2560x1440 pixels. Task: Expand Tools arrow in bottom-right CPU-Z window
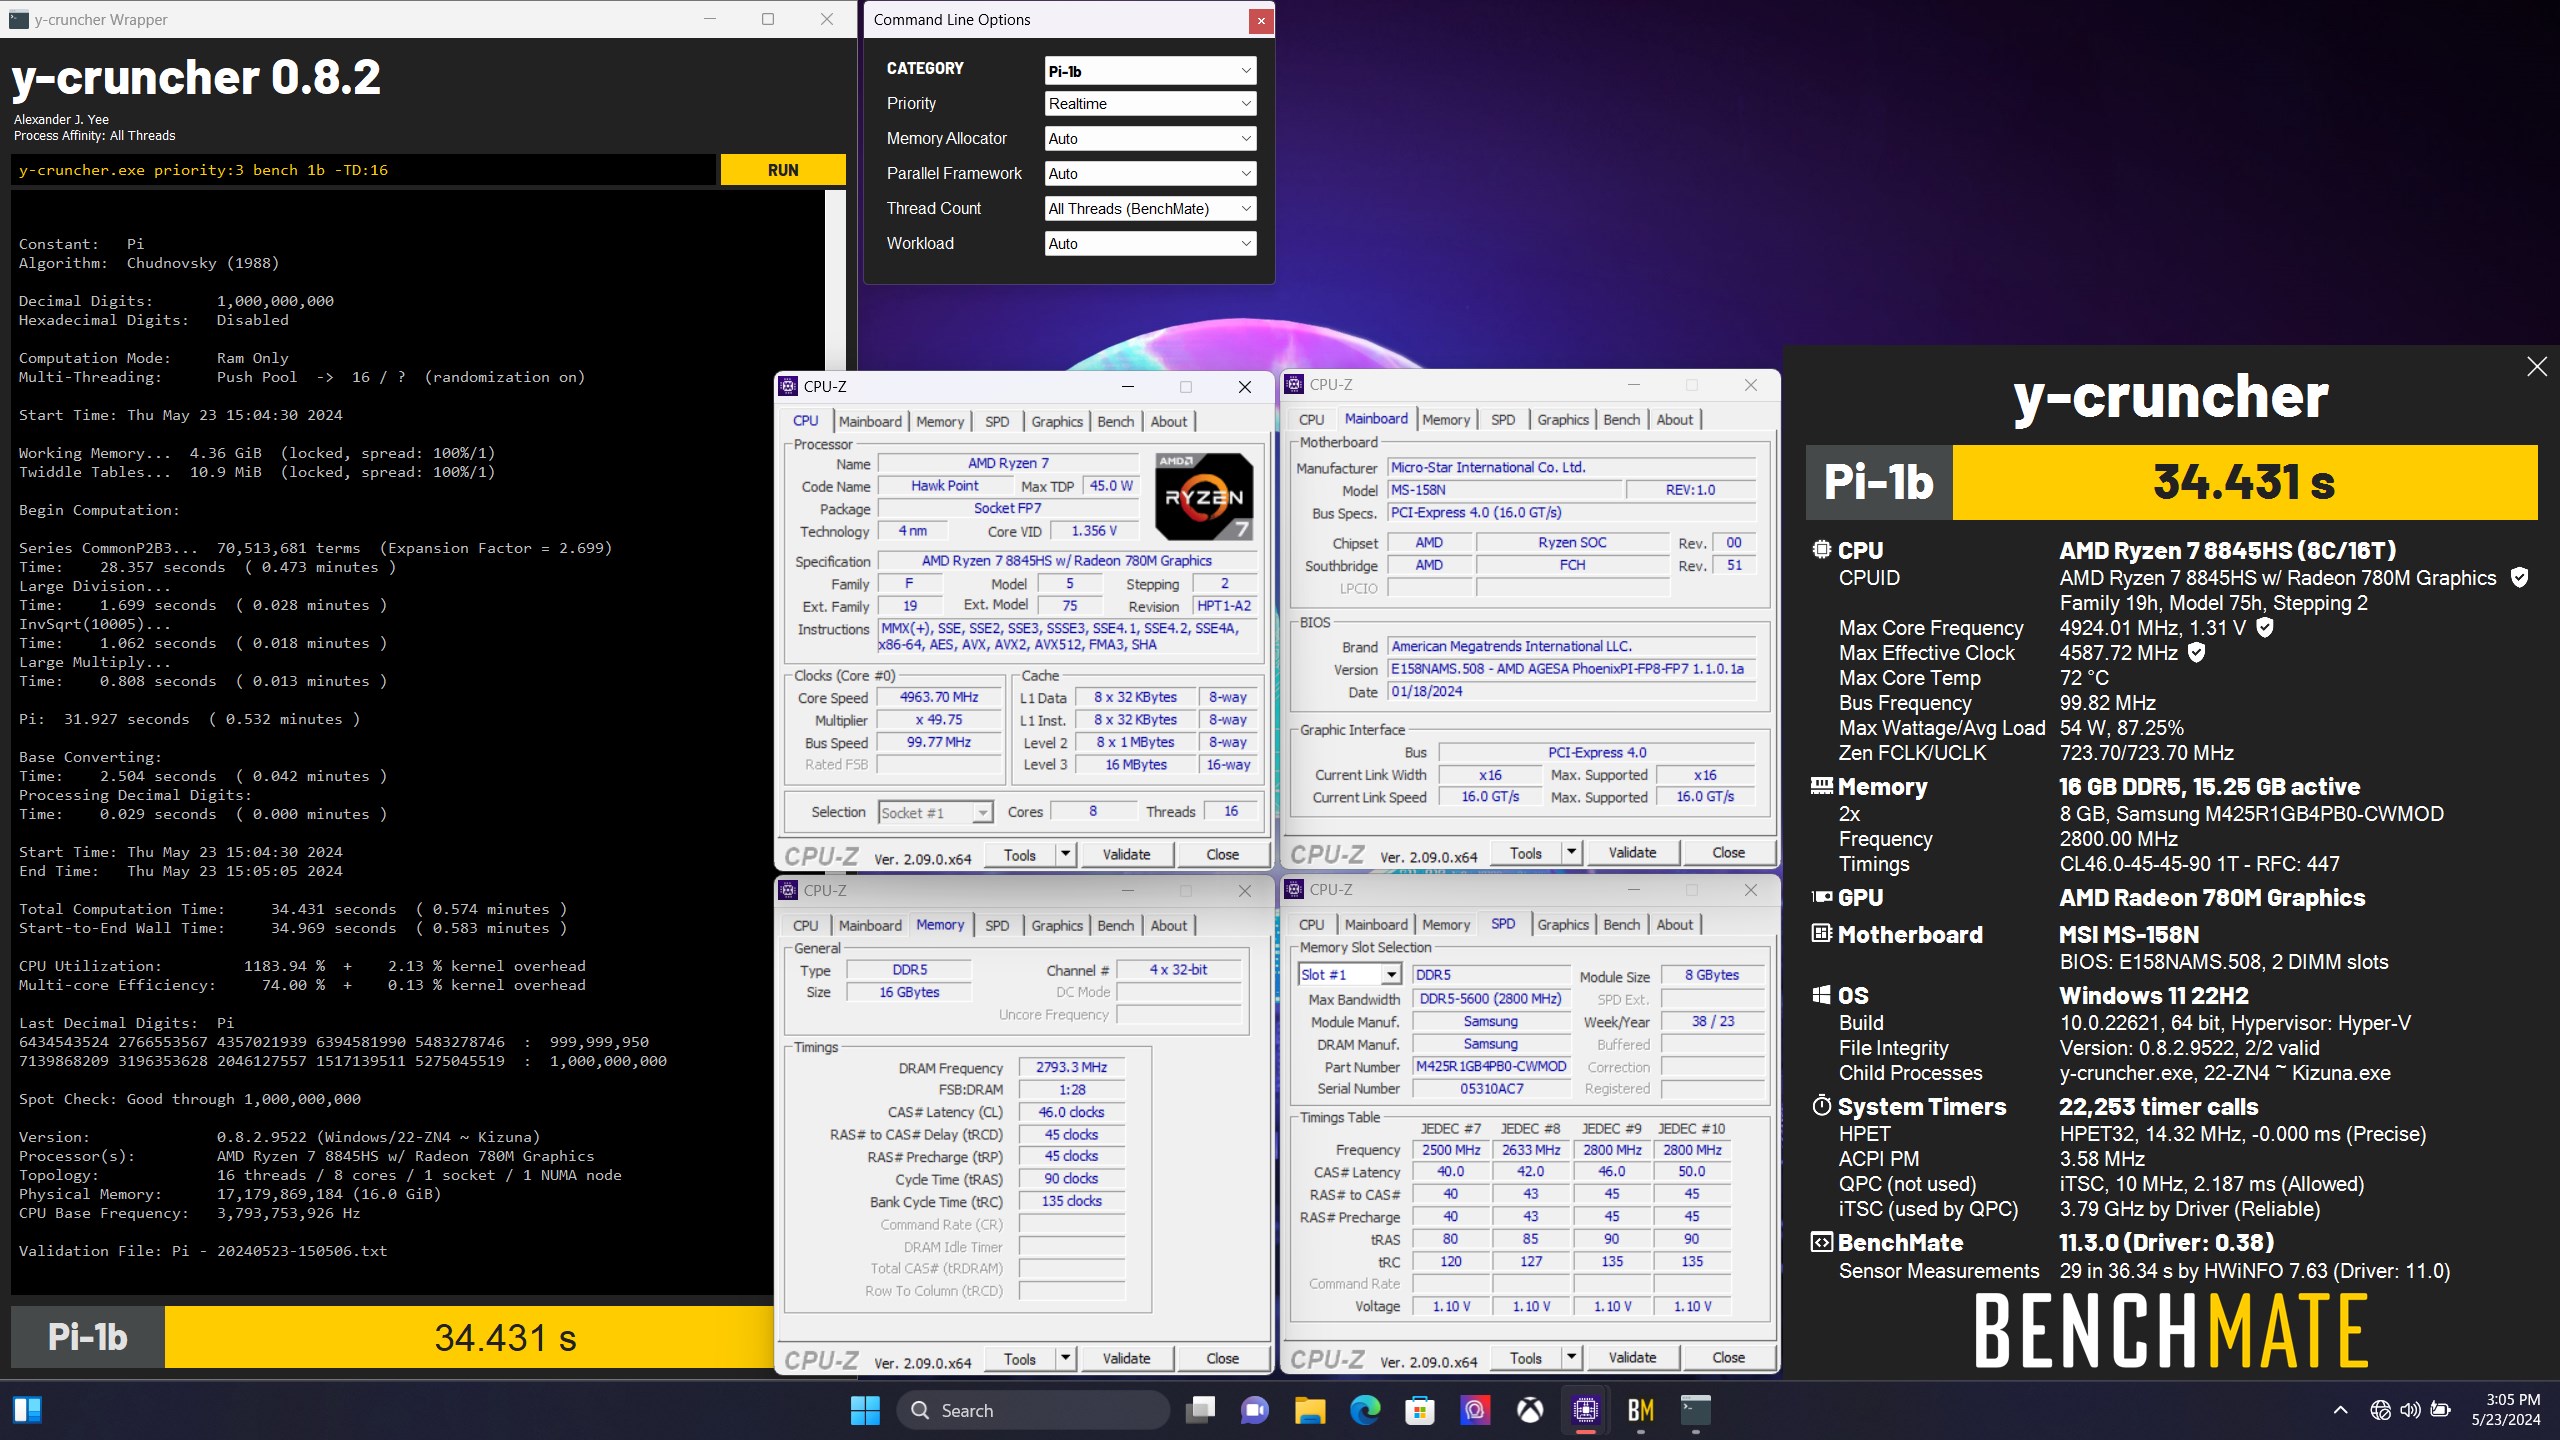coord(1572,1358)
